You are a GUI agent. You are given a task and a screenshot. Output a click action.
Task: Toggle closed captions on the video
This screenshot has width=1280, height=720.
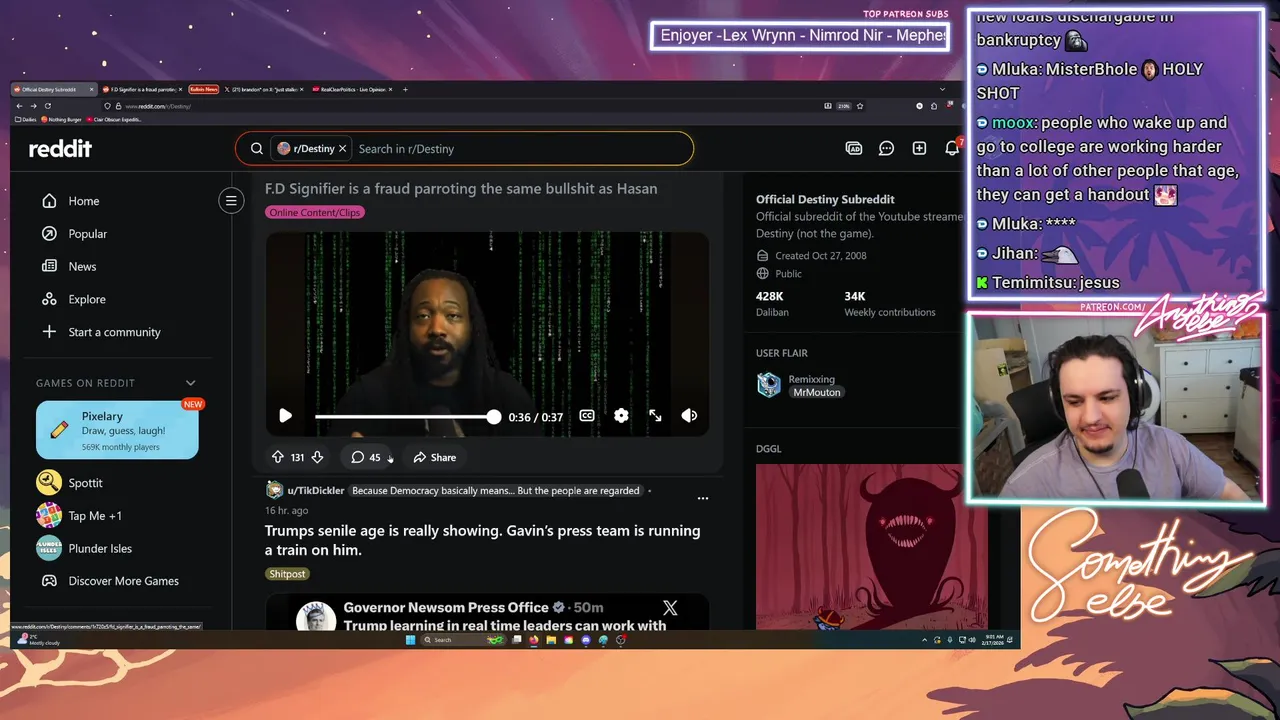(x=587, y=416)
